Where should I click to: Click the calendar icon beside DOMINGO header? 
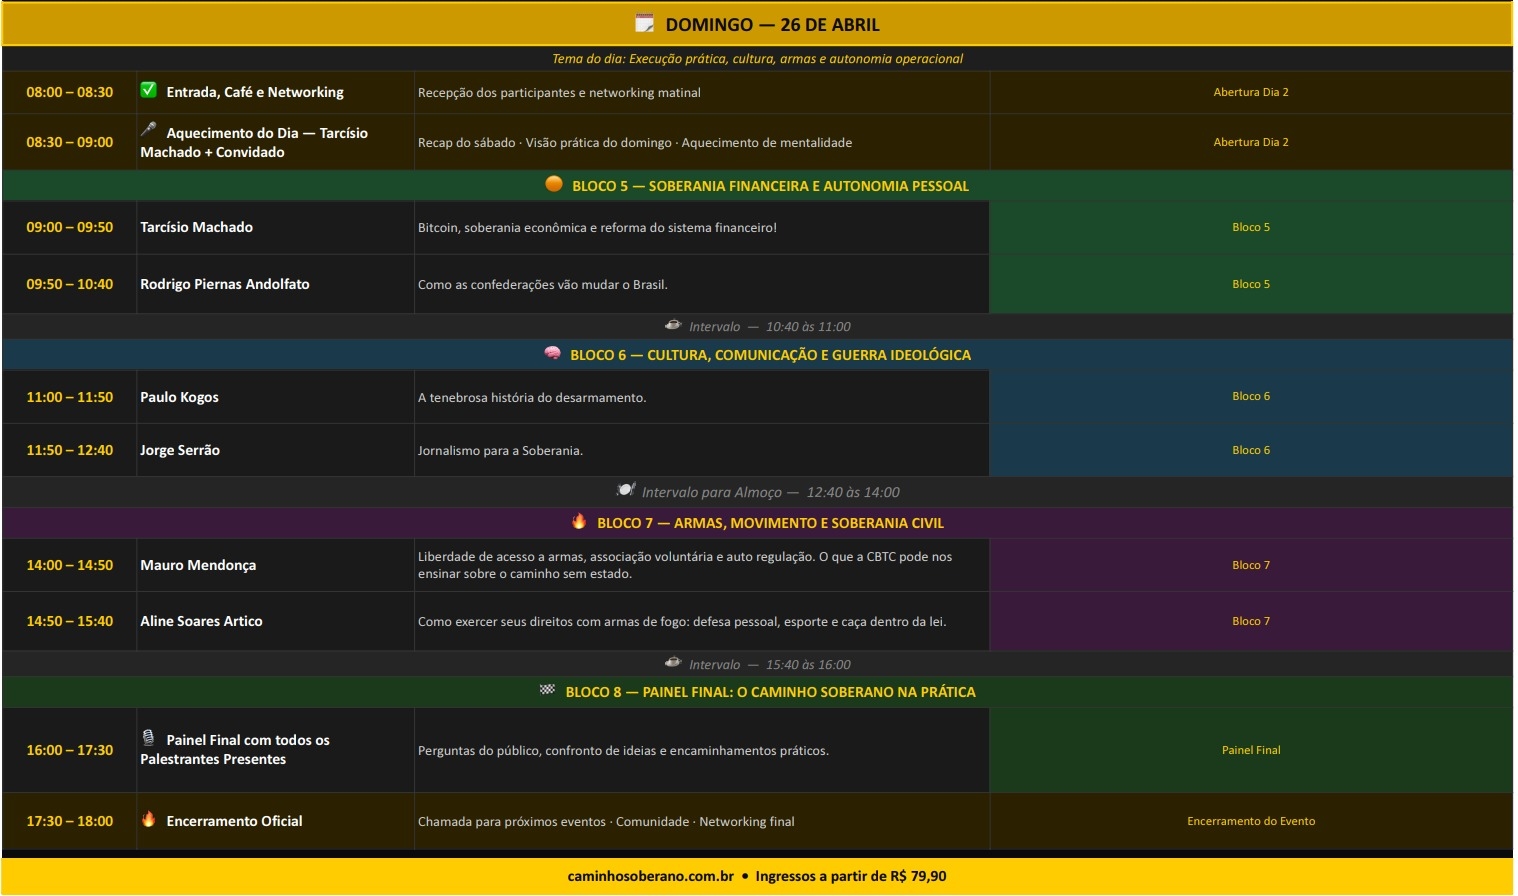click(645, 23)
